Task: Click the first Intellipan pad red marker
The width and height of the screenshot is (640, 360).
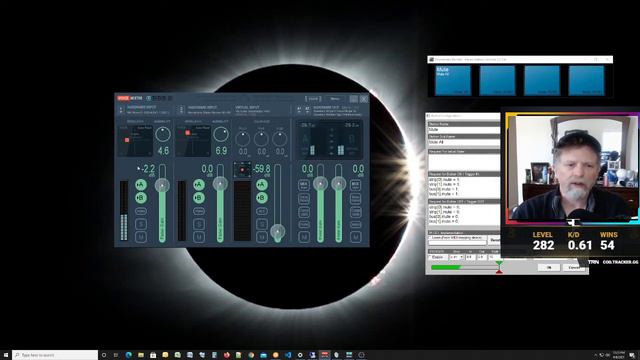Action: tap(127, 140)
